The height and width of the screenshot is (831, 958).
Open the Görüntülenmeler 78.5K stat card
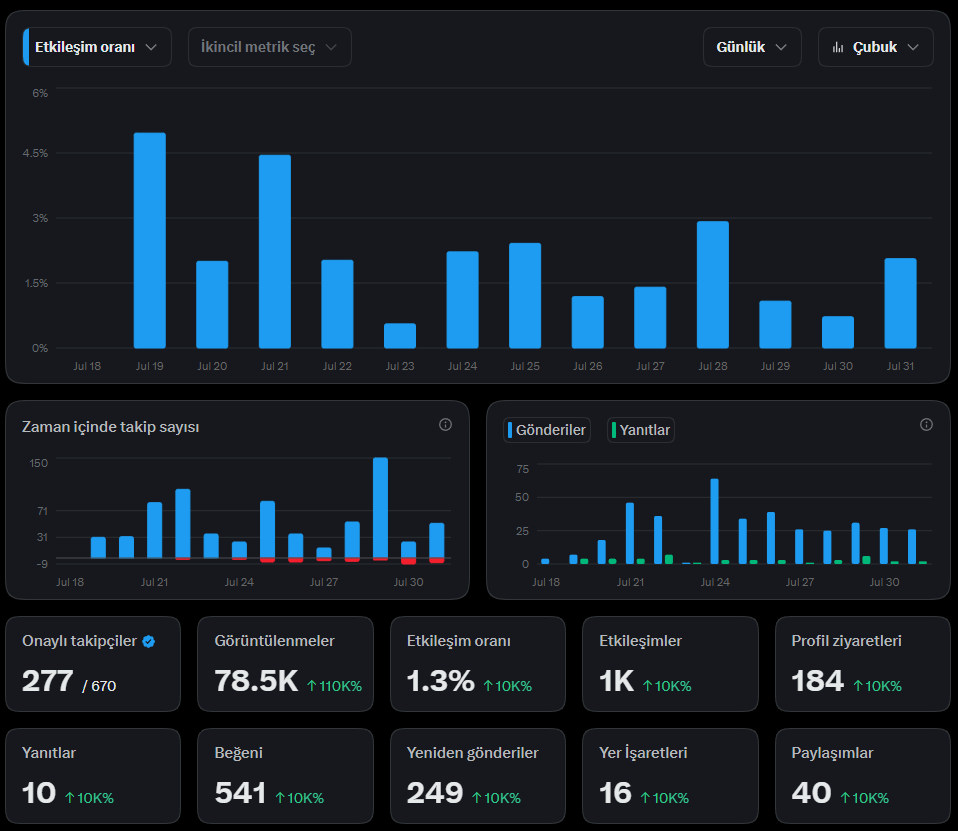click(285, 664)
